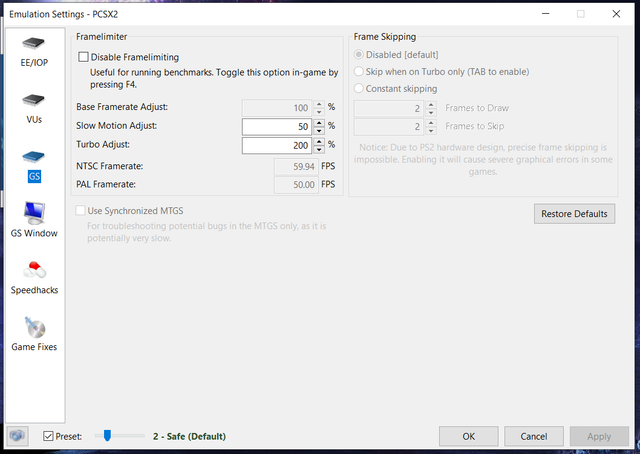
Task: Click the Cancel button
Action: click(533, 436)
